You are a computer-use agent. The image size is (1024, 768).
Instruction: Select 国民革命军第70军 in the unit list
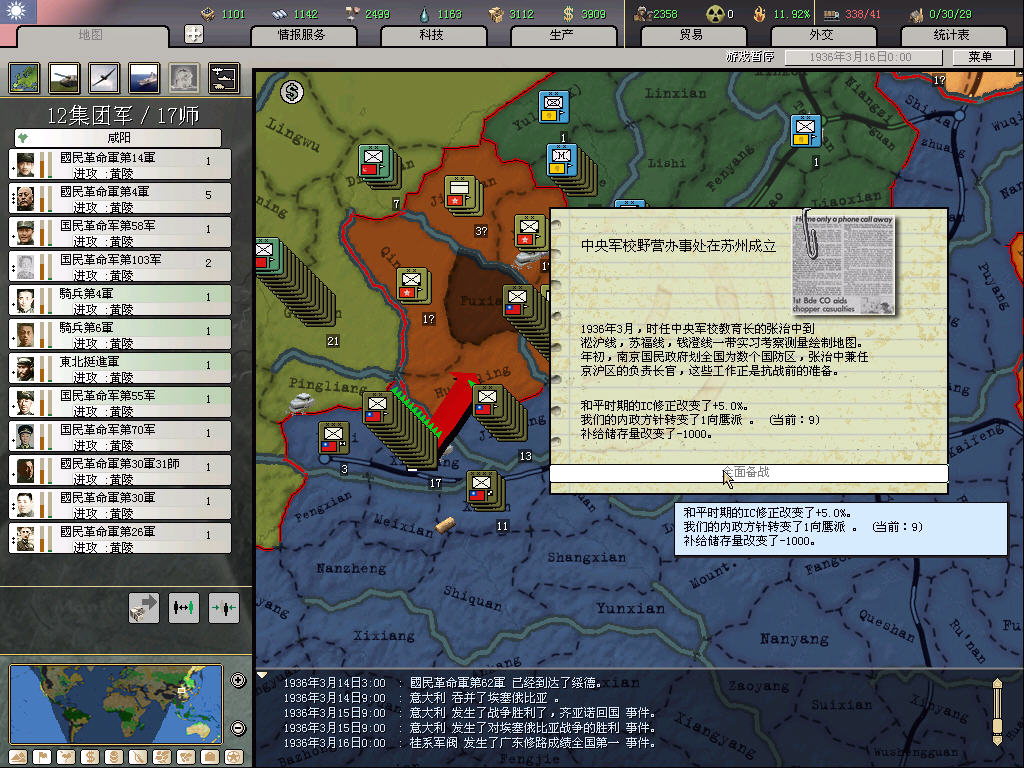tap(120, 436)
